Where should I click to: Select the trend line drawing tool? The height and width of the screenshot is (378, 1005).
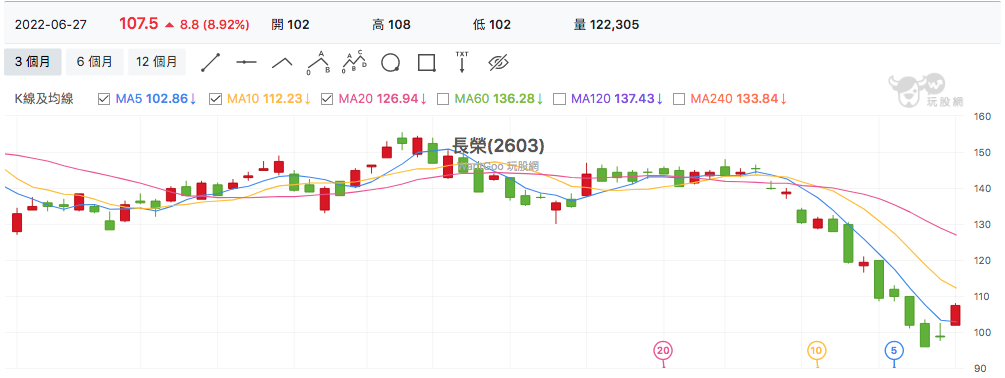click(x=211, y=62)
